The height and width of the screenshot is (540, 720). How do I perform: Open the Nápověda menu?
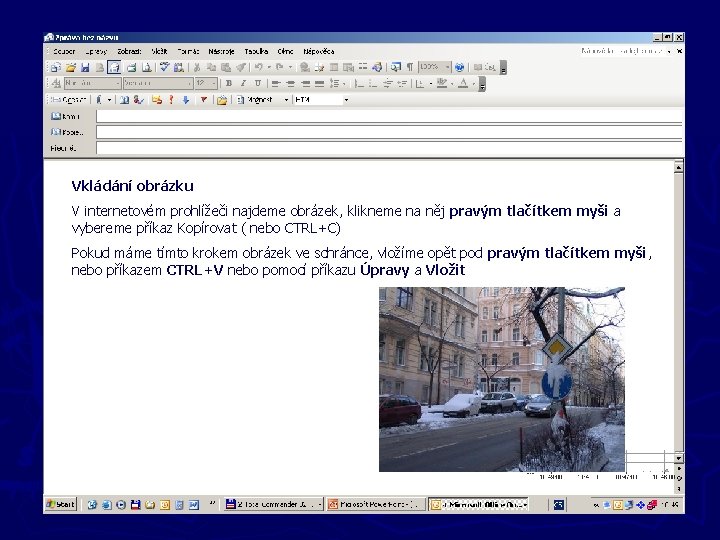(319, 51)
